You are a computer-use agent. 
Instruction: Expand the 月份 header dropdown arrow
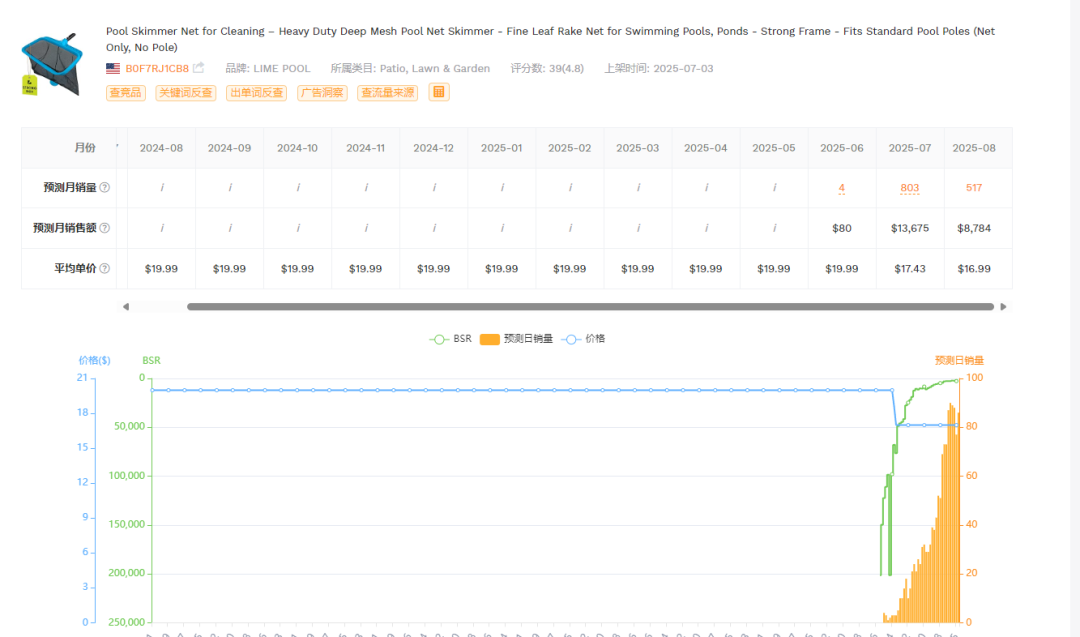(x=117, y=146)
